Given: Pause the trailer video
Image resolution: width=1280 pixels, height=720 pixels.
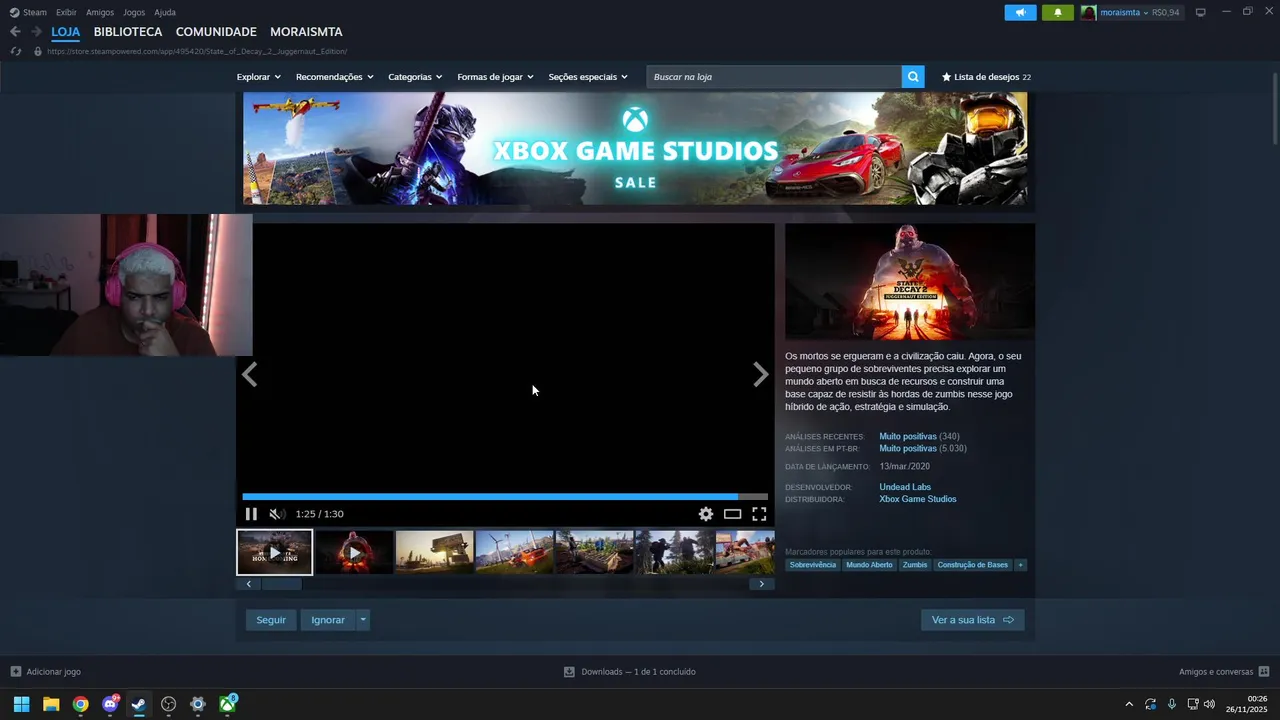Looking at the screenshot, I should [x=251, y=514].
